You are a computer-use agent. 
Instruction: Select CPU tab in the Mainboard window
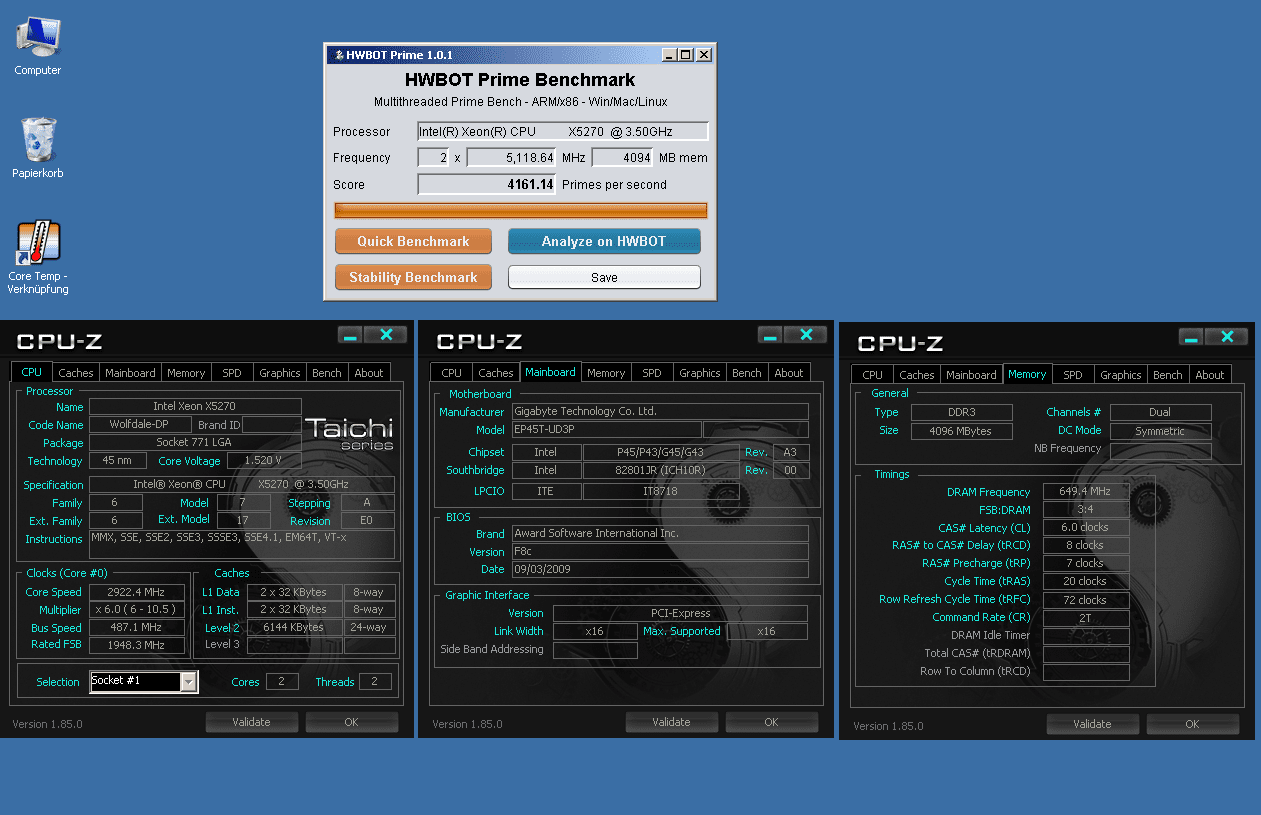click(452, 373)
